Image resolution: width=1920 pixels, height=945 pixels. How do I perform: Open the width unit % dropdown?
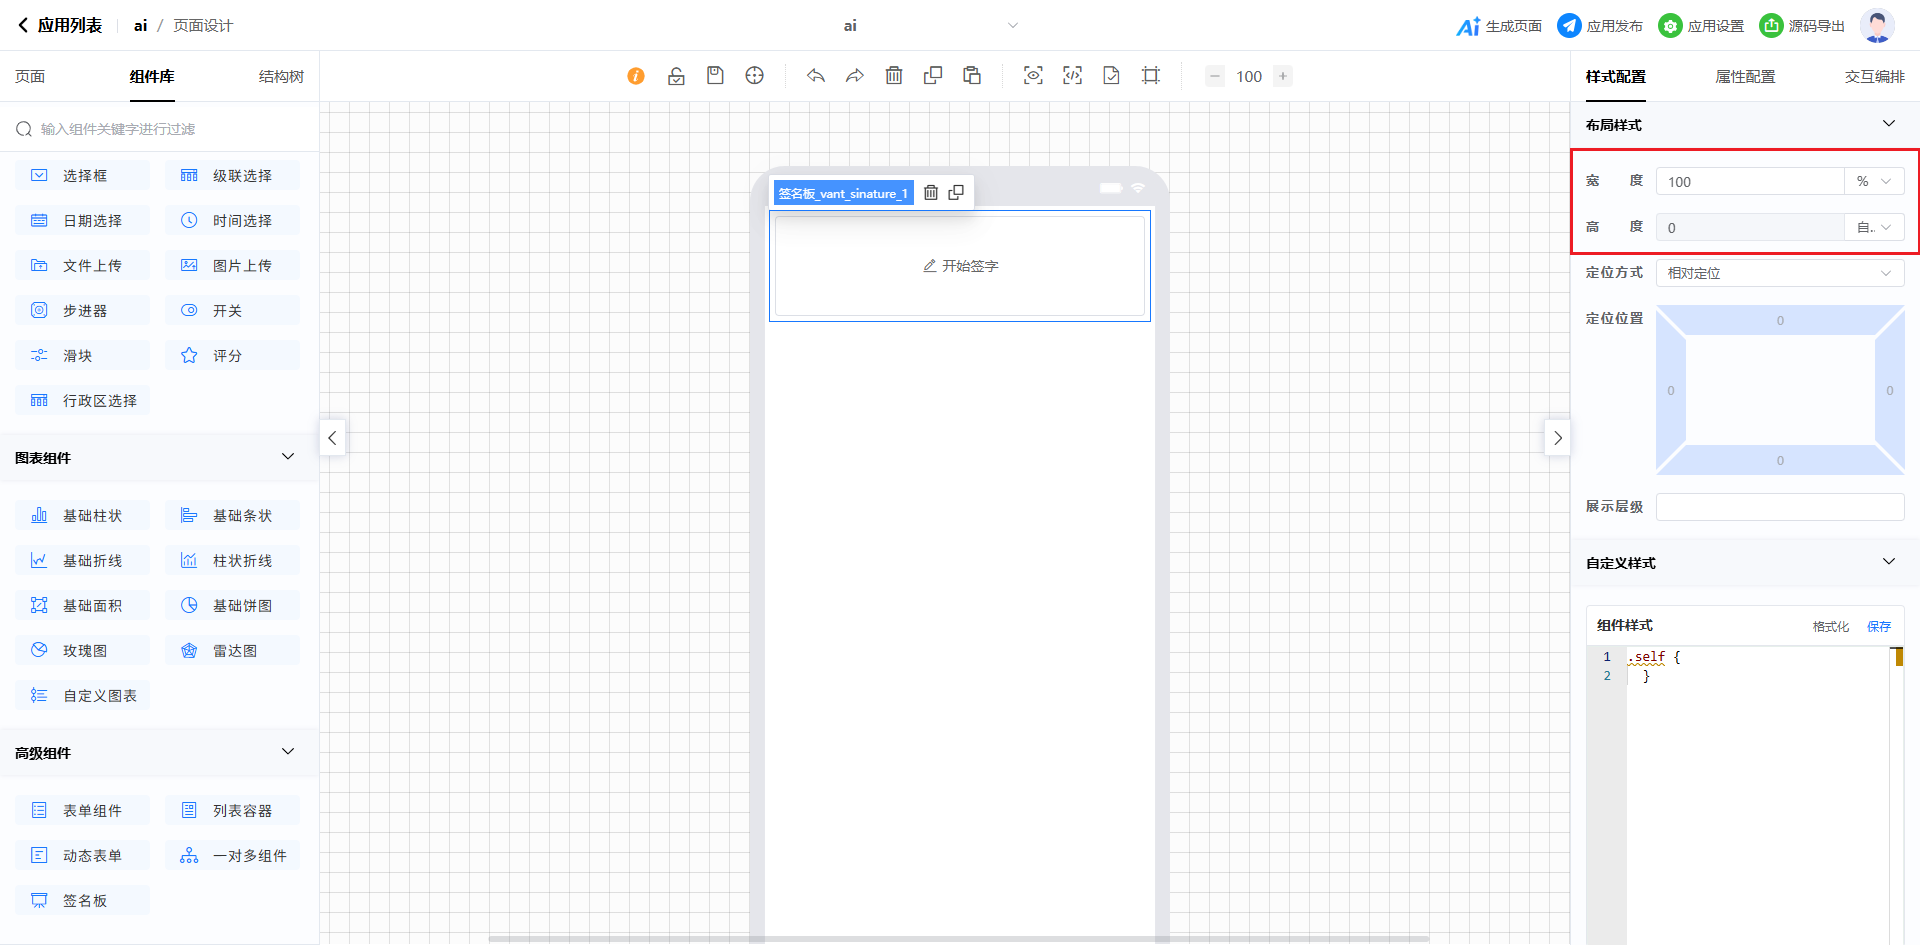[x=1874, y=182]
